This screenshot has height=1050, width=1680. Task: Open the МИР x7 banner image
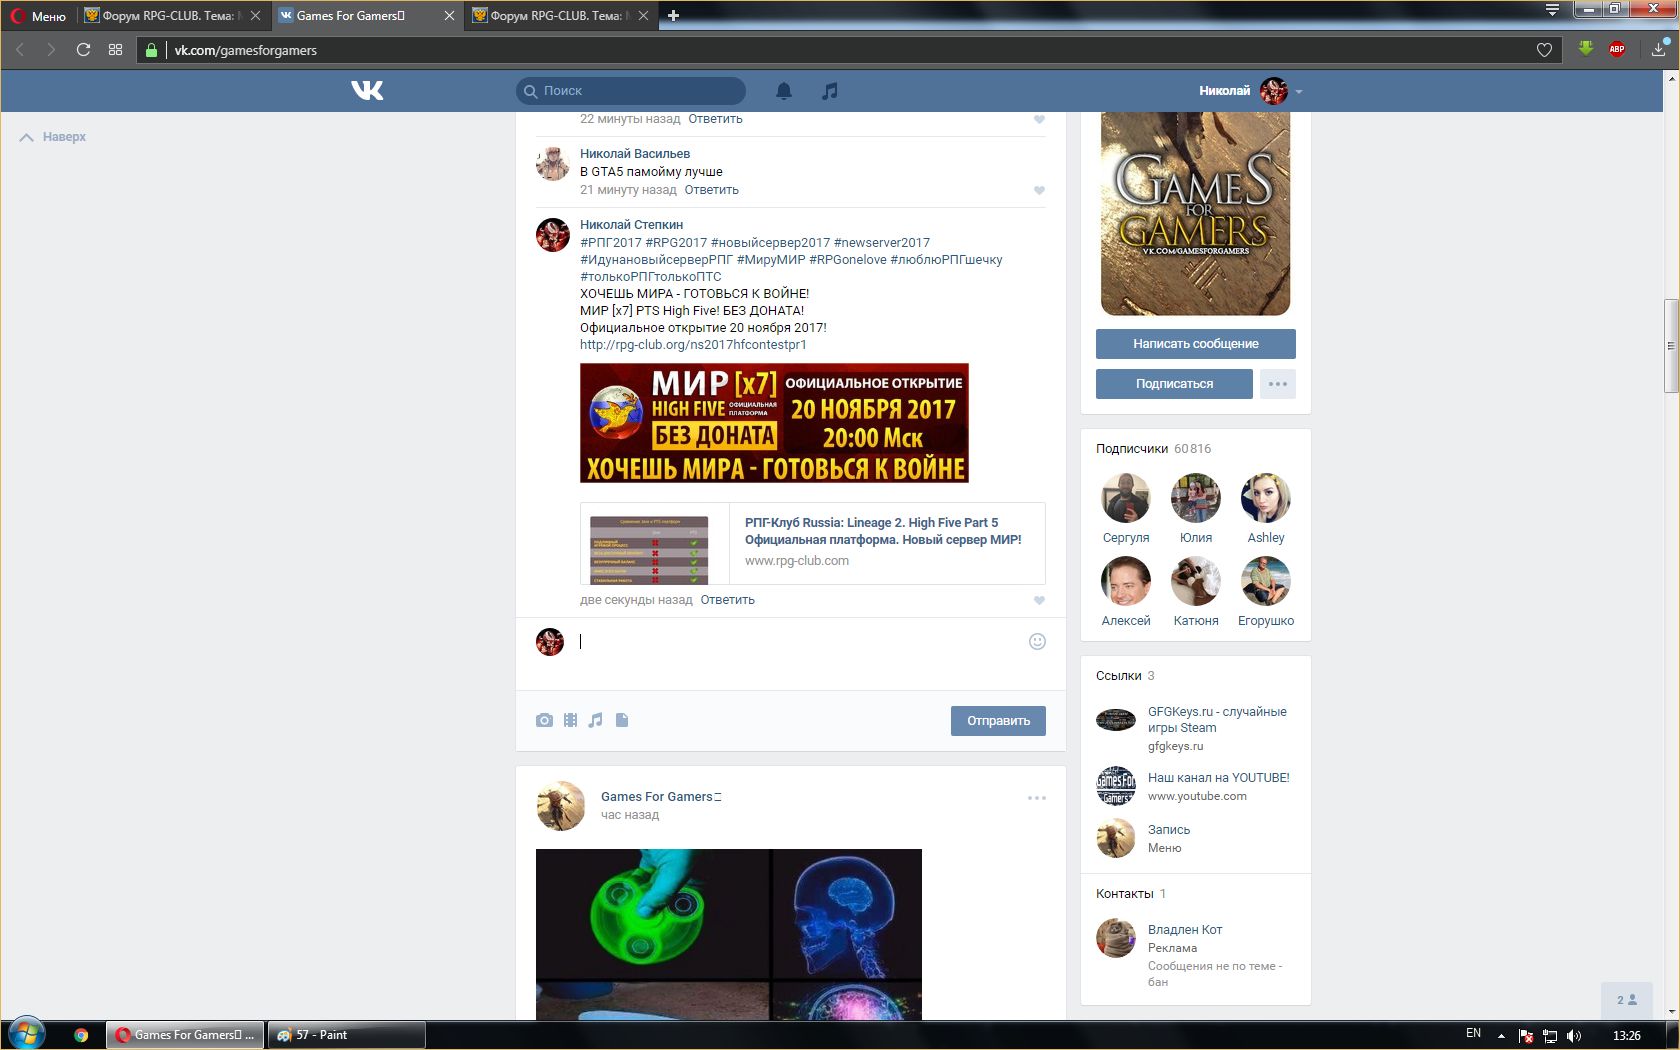point(774,423)
